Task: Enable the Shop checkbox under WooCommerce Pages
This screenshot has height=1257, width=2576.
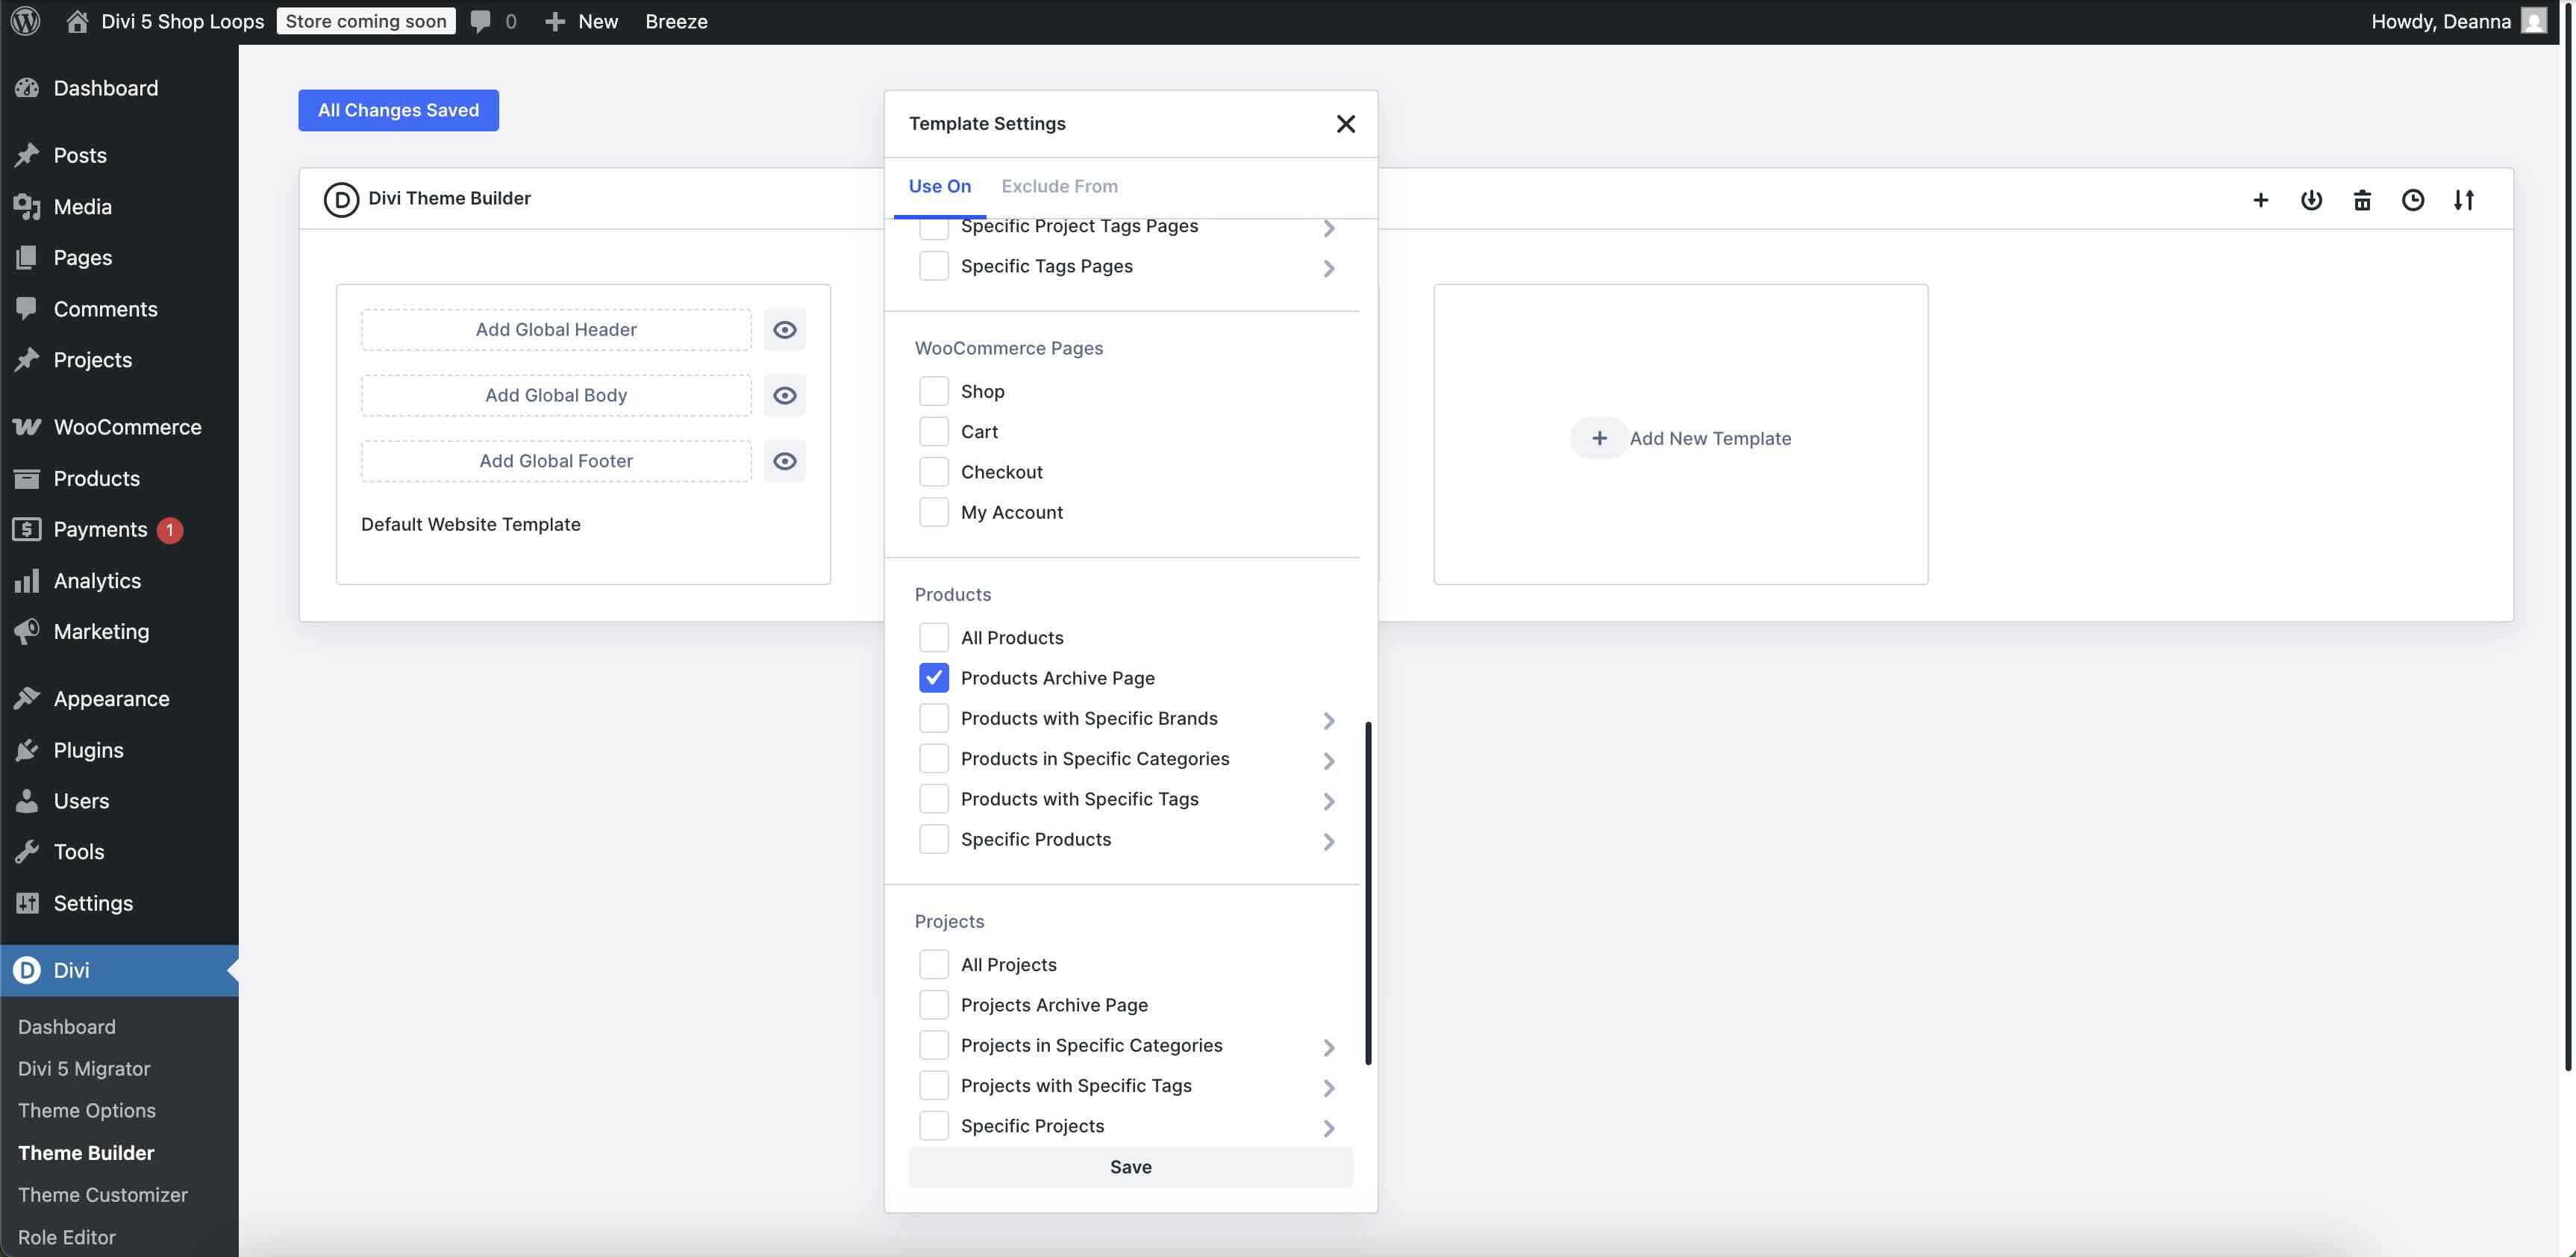Action: [x=934, y=390]
